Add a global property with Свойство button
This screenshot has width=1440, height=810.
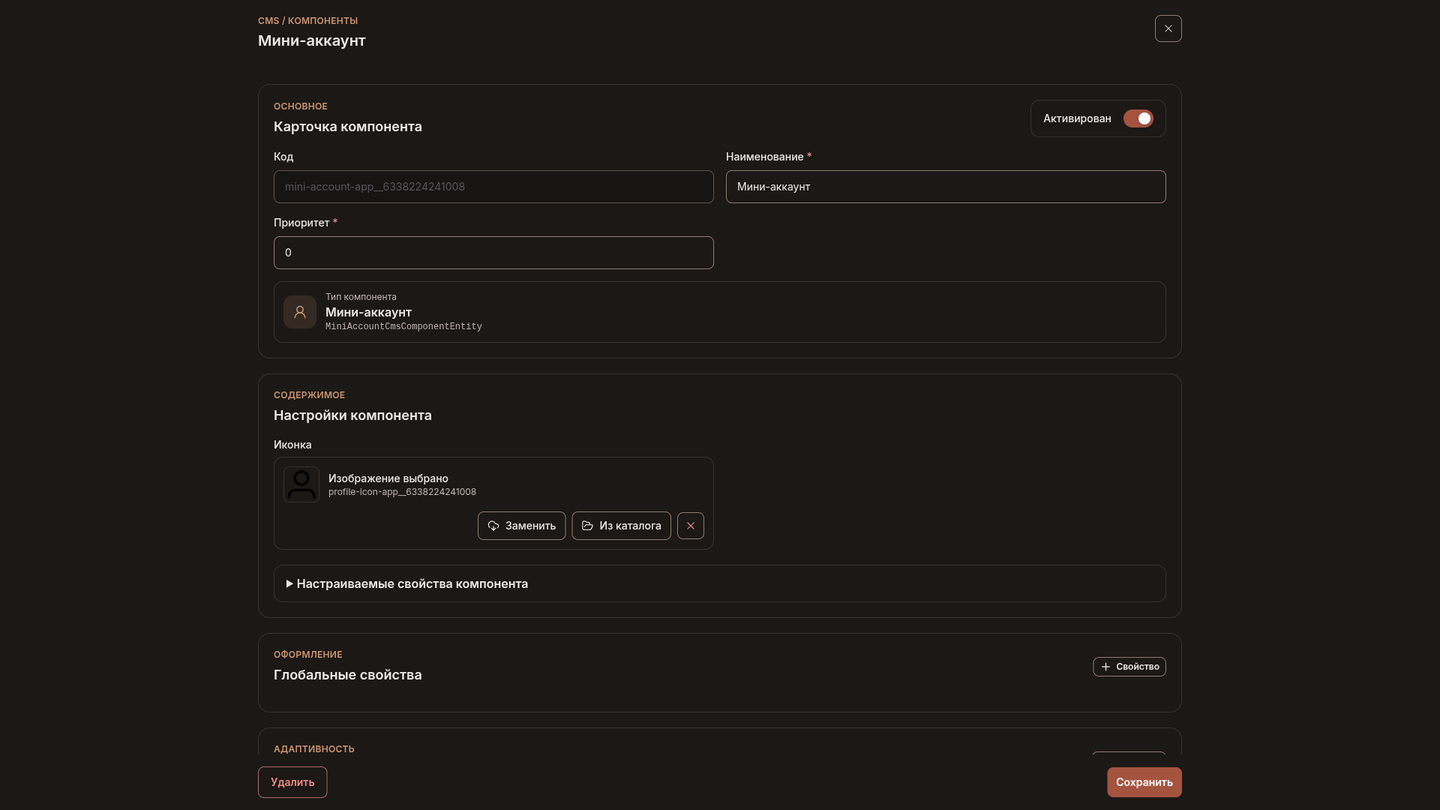(x=1129, y=667)
